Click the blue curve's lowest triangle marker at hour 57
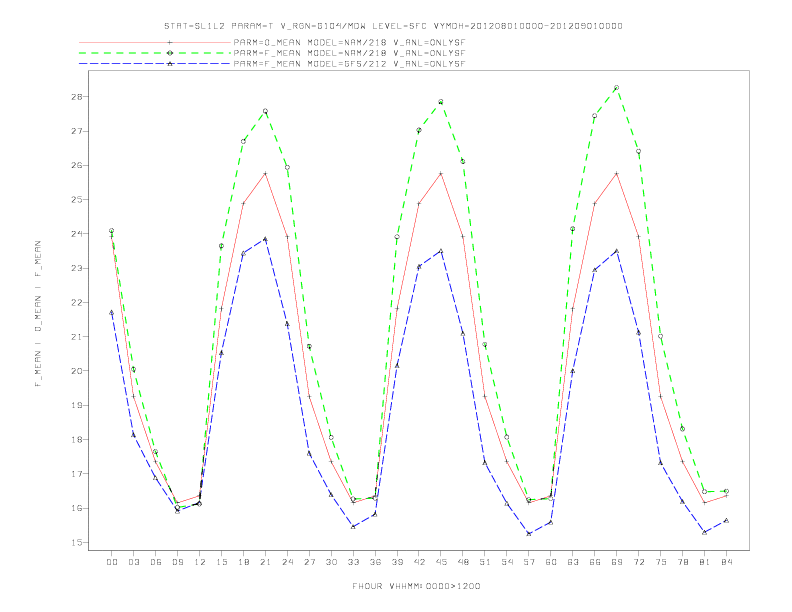 529,534
